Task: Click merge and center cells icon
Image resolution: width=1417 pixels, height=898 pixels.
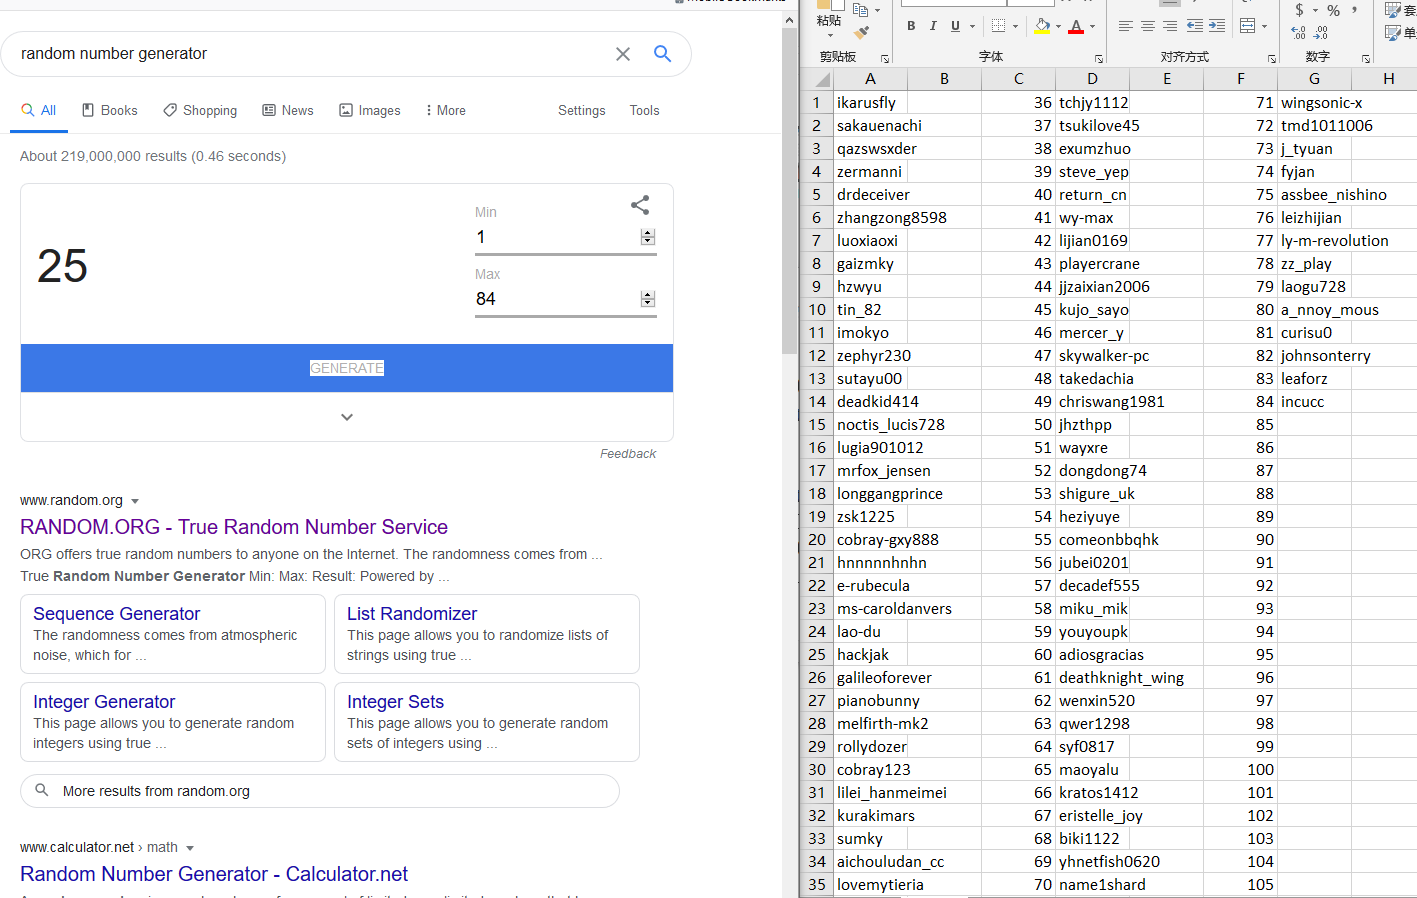Action: click(x=1247, y=26)
